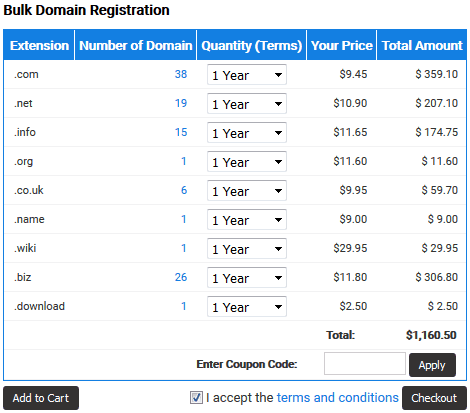Open the .name term dropdown
470x413 pixels.
tap(247, 220)
